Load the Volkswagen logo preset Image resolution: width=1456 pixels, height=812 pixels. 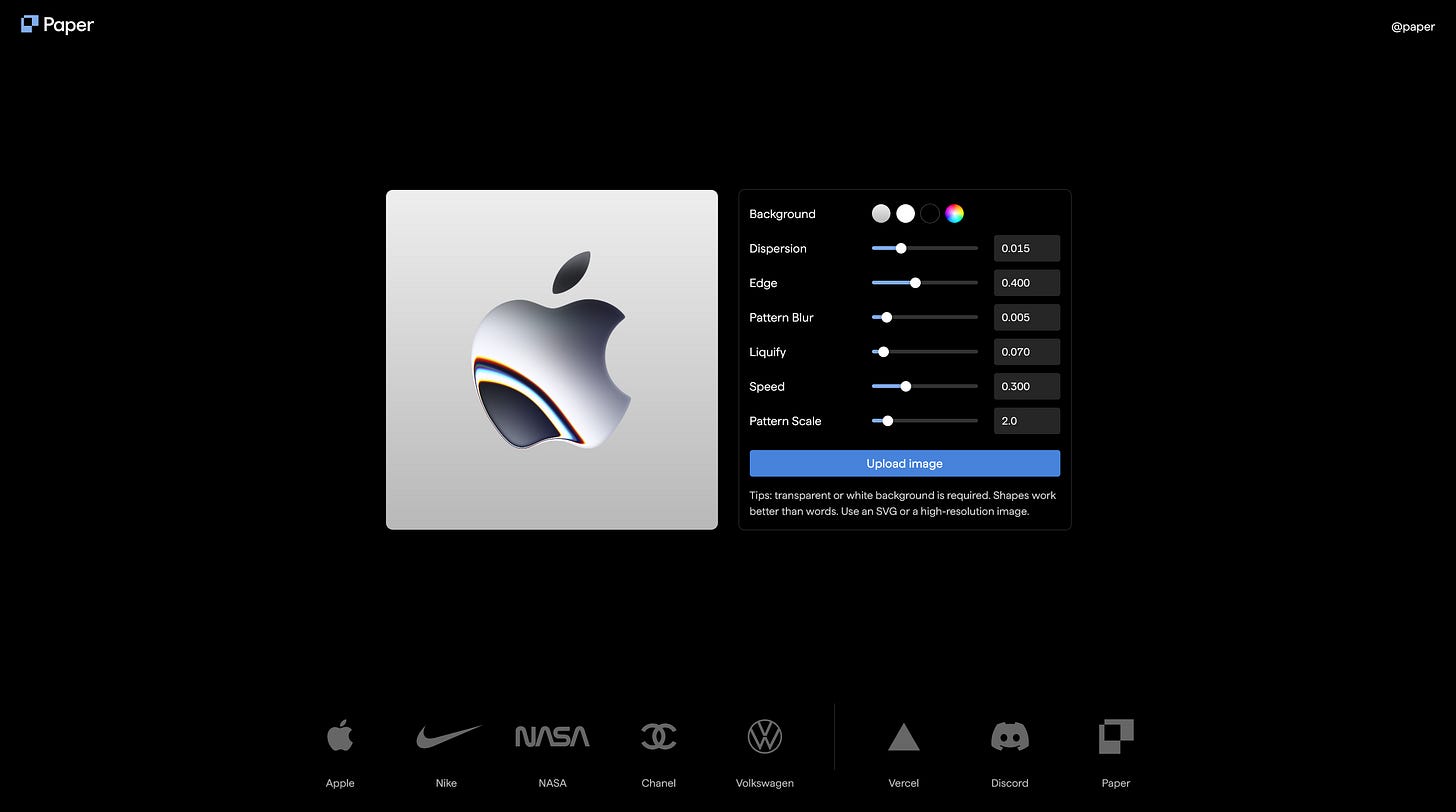pyautogui.click(x=764, y=737)
